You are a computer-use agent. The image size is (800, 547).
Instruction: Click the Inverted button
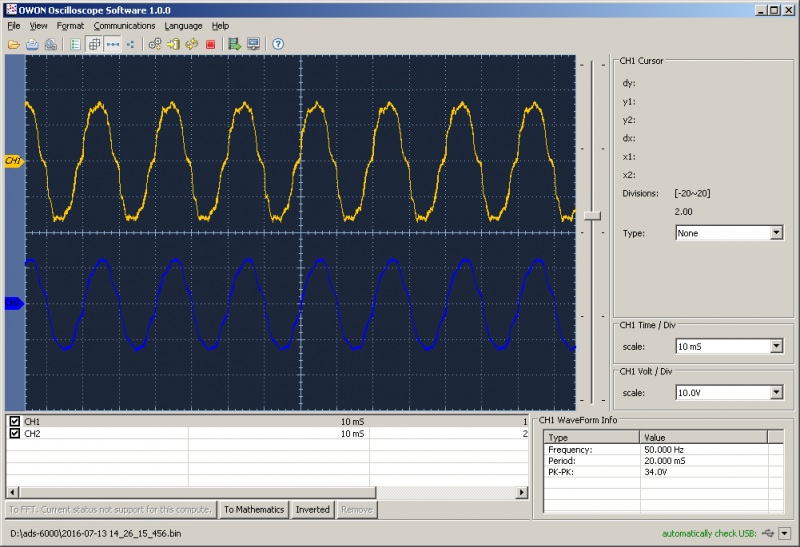(x=313, y=509)
